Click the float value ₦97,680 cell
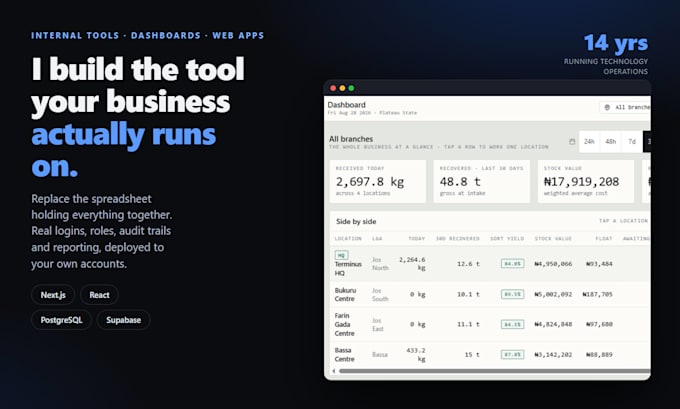 [x=599, y=324]
